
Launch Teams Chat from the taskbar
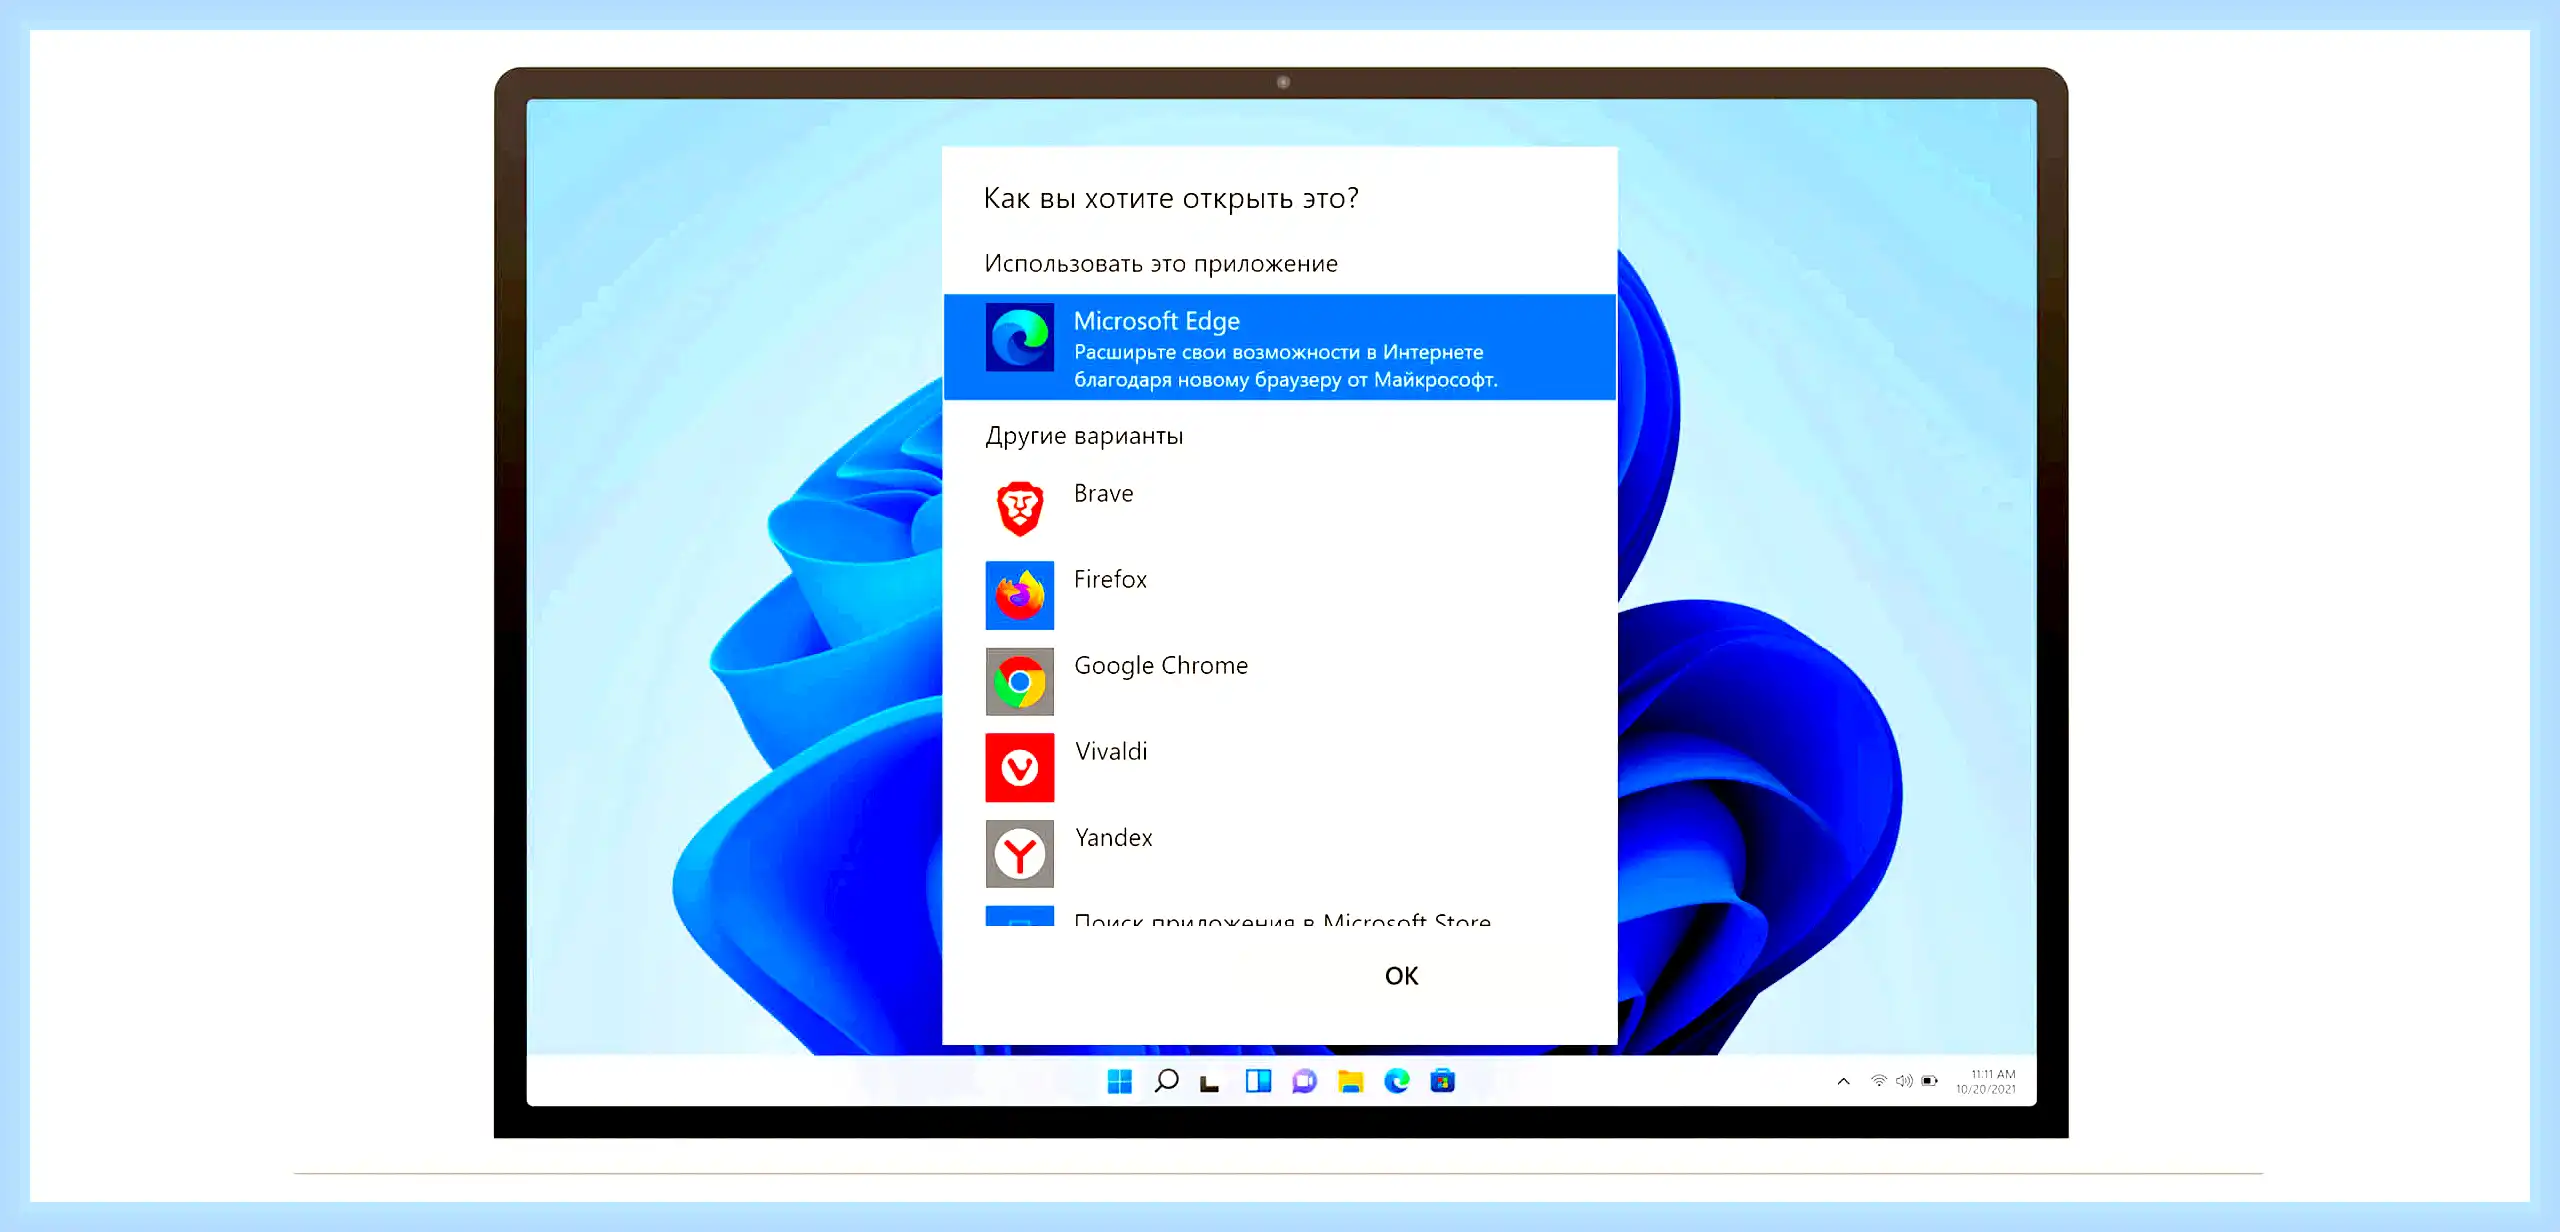(x=1304, y=1081)
